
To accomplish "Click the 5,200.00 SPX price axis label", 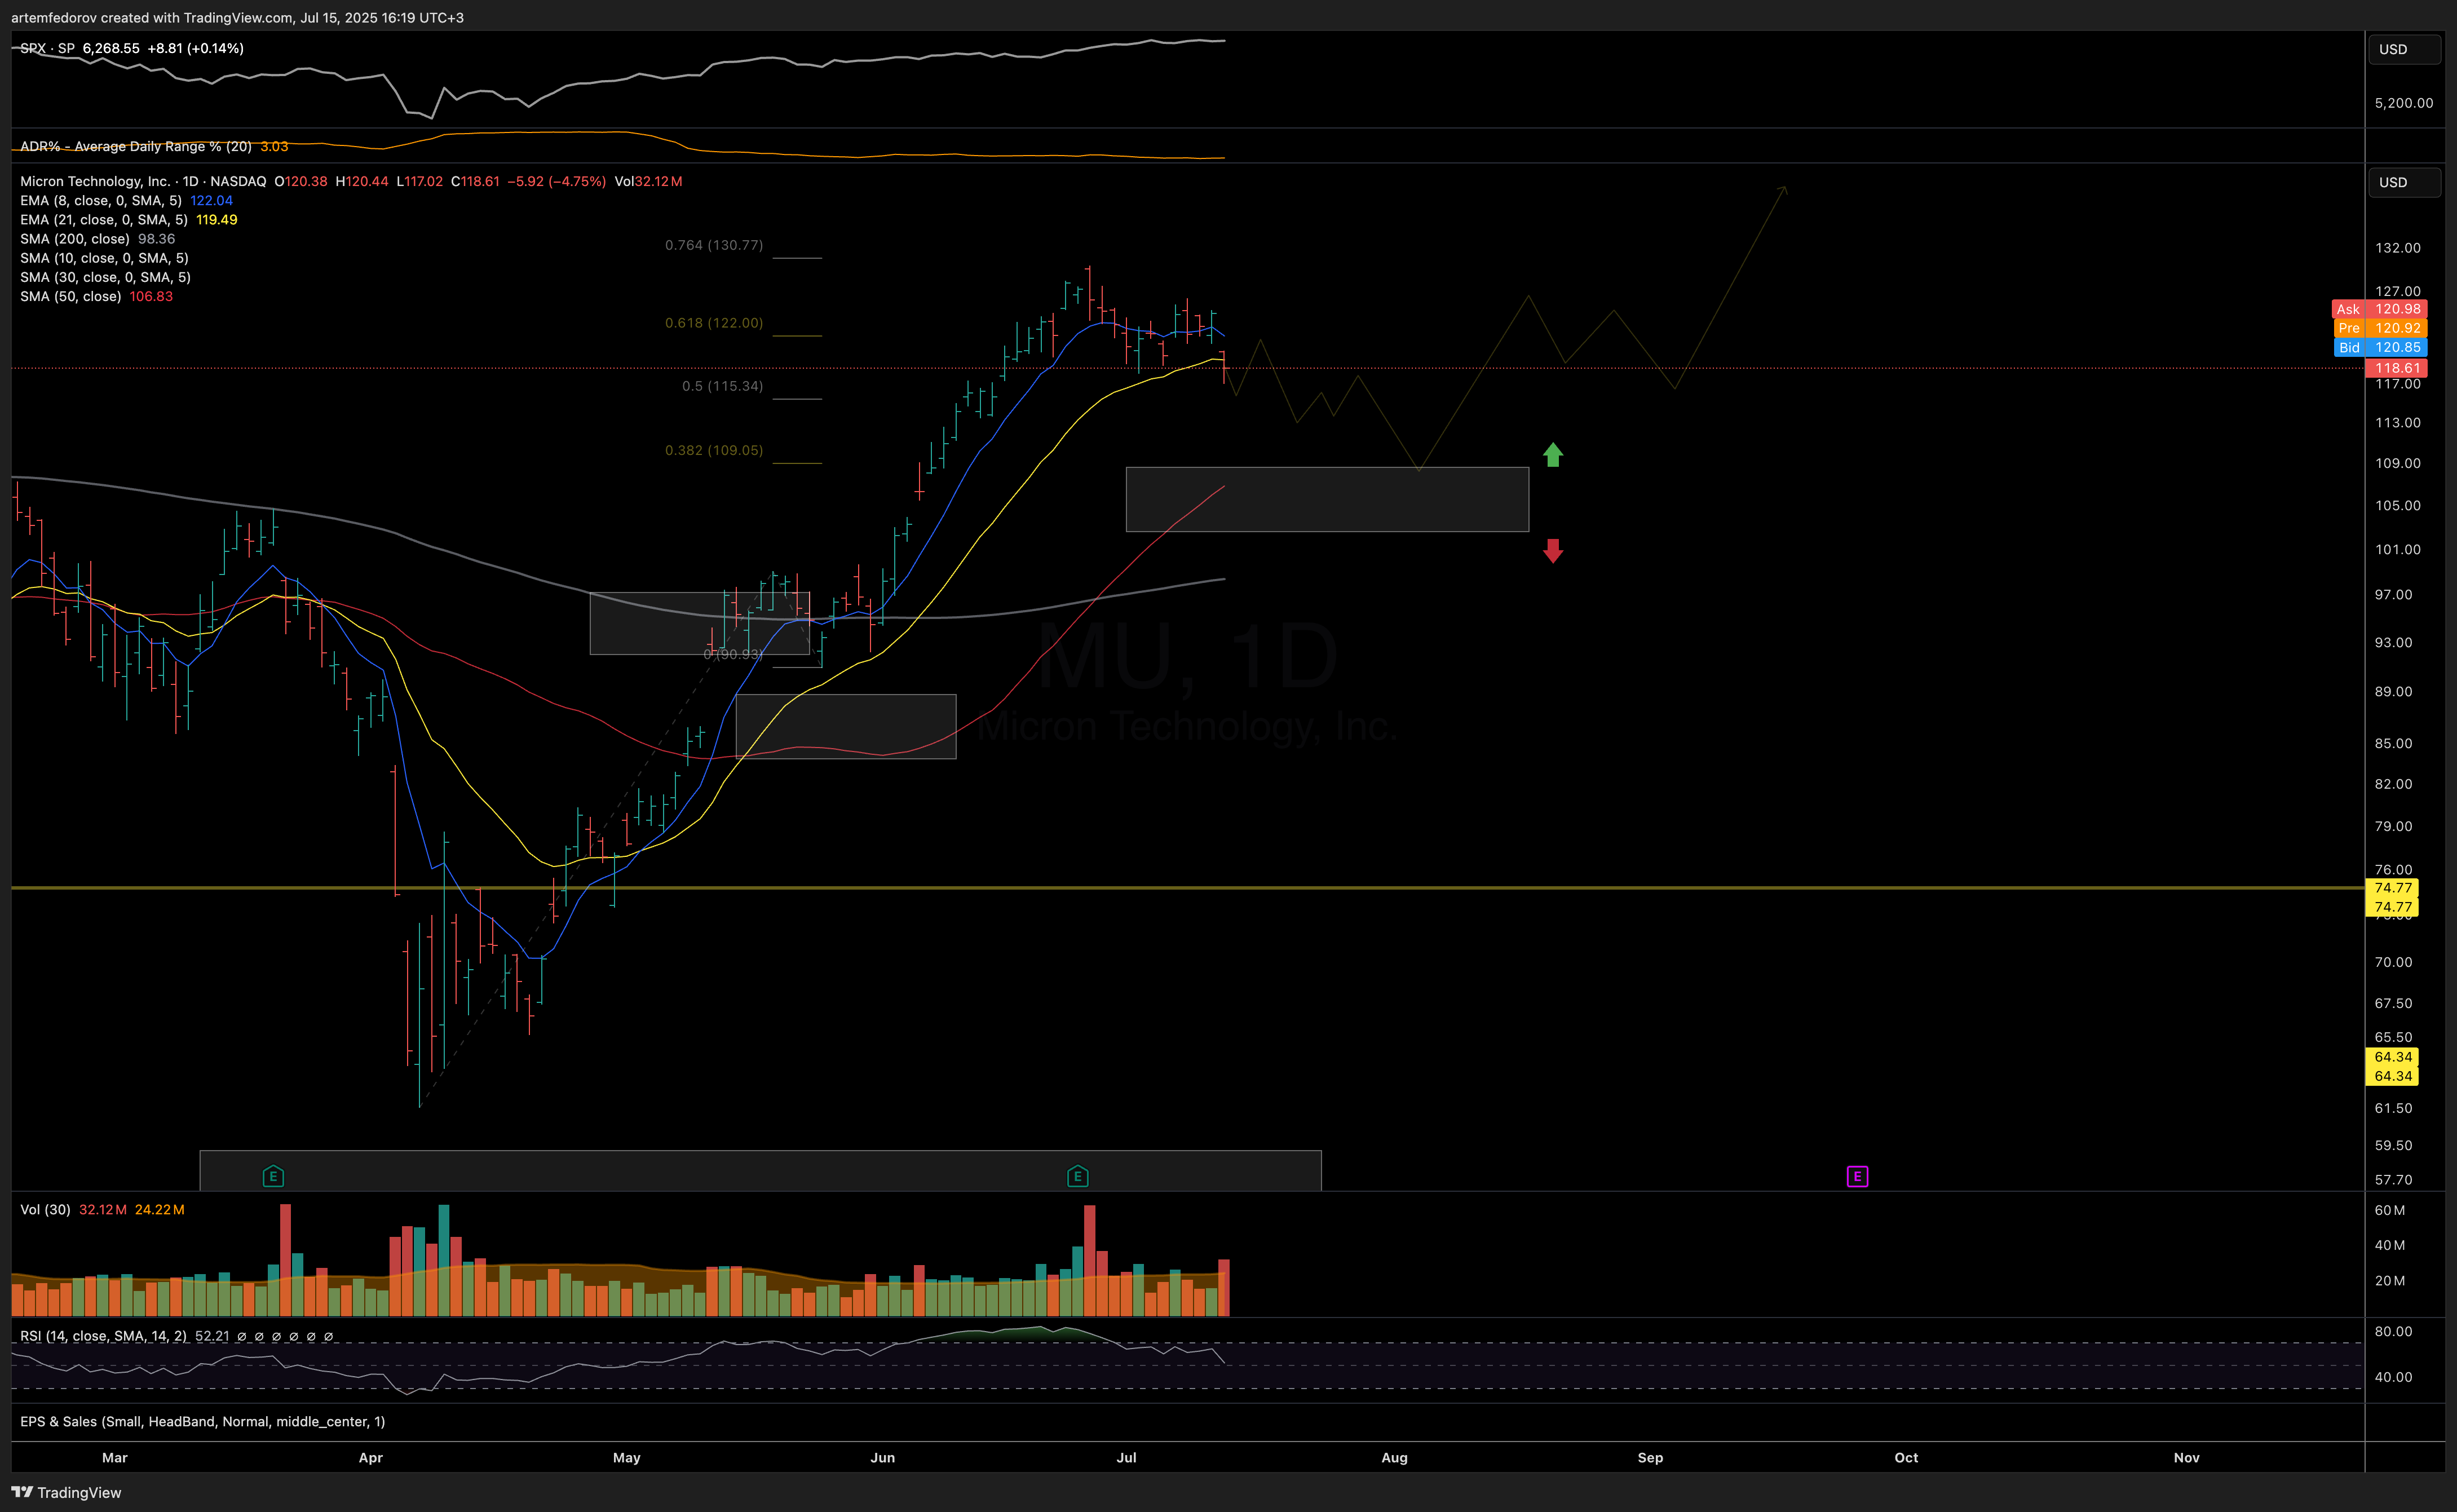I will point(2404,103).
